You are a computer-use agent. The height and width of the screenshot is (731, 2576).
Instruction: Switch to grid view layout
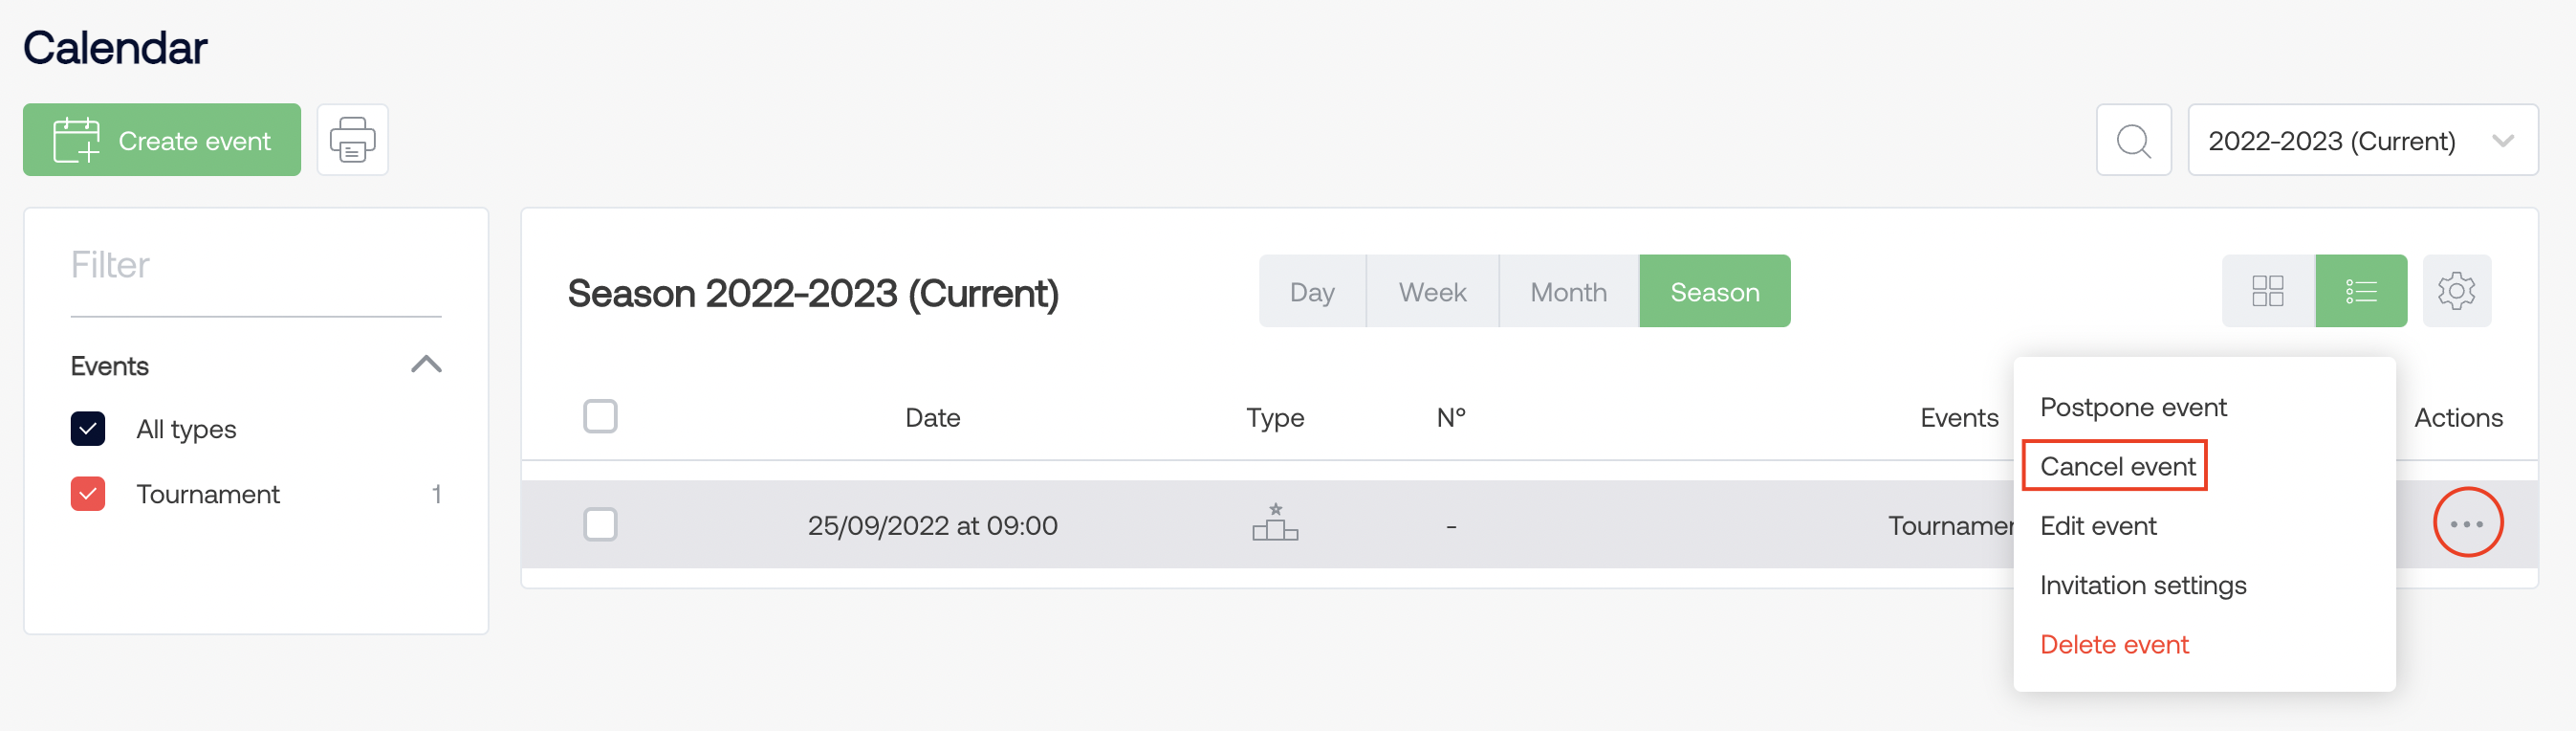[2267, 291]
